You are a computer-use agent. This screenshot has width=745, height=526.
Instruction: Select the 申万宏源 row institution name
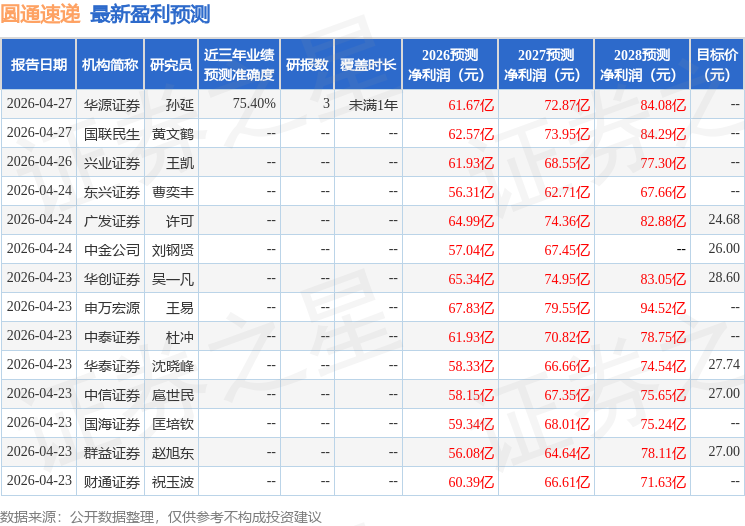(112, 308)
